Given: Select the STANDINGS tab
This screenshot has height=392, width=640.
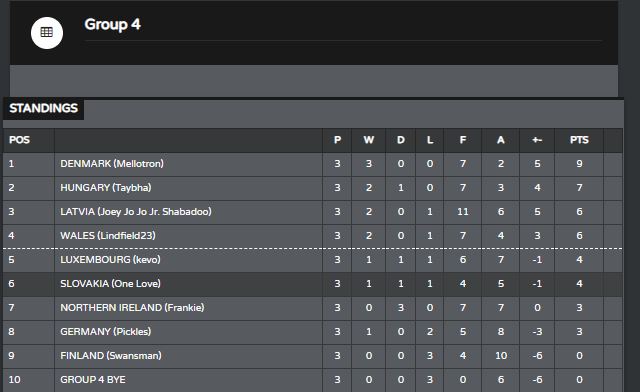Looking at the screenshot, I should [43, 108].
